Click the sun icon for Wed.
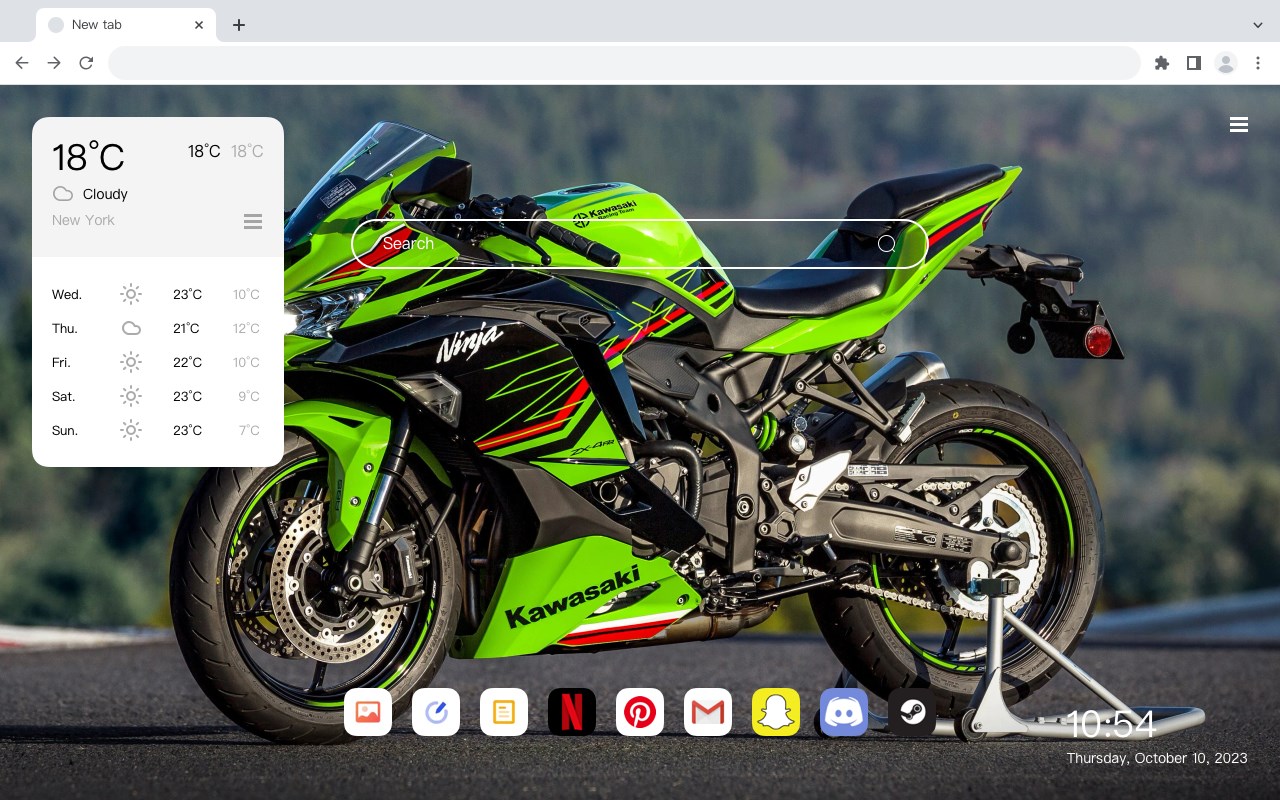This screenshot has height=800, width=1280. click(x=131, y=294)
